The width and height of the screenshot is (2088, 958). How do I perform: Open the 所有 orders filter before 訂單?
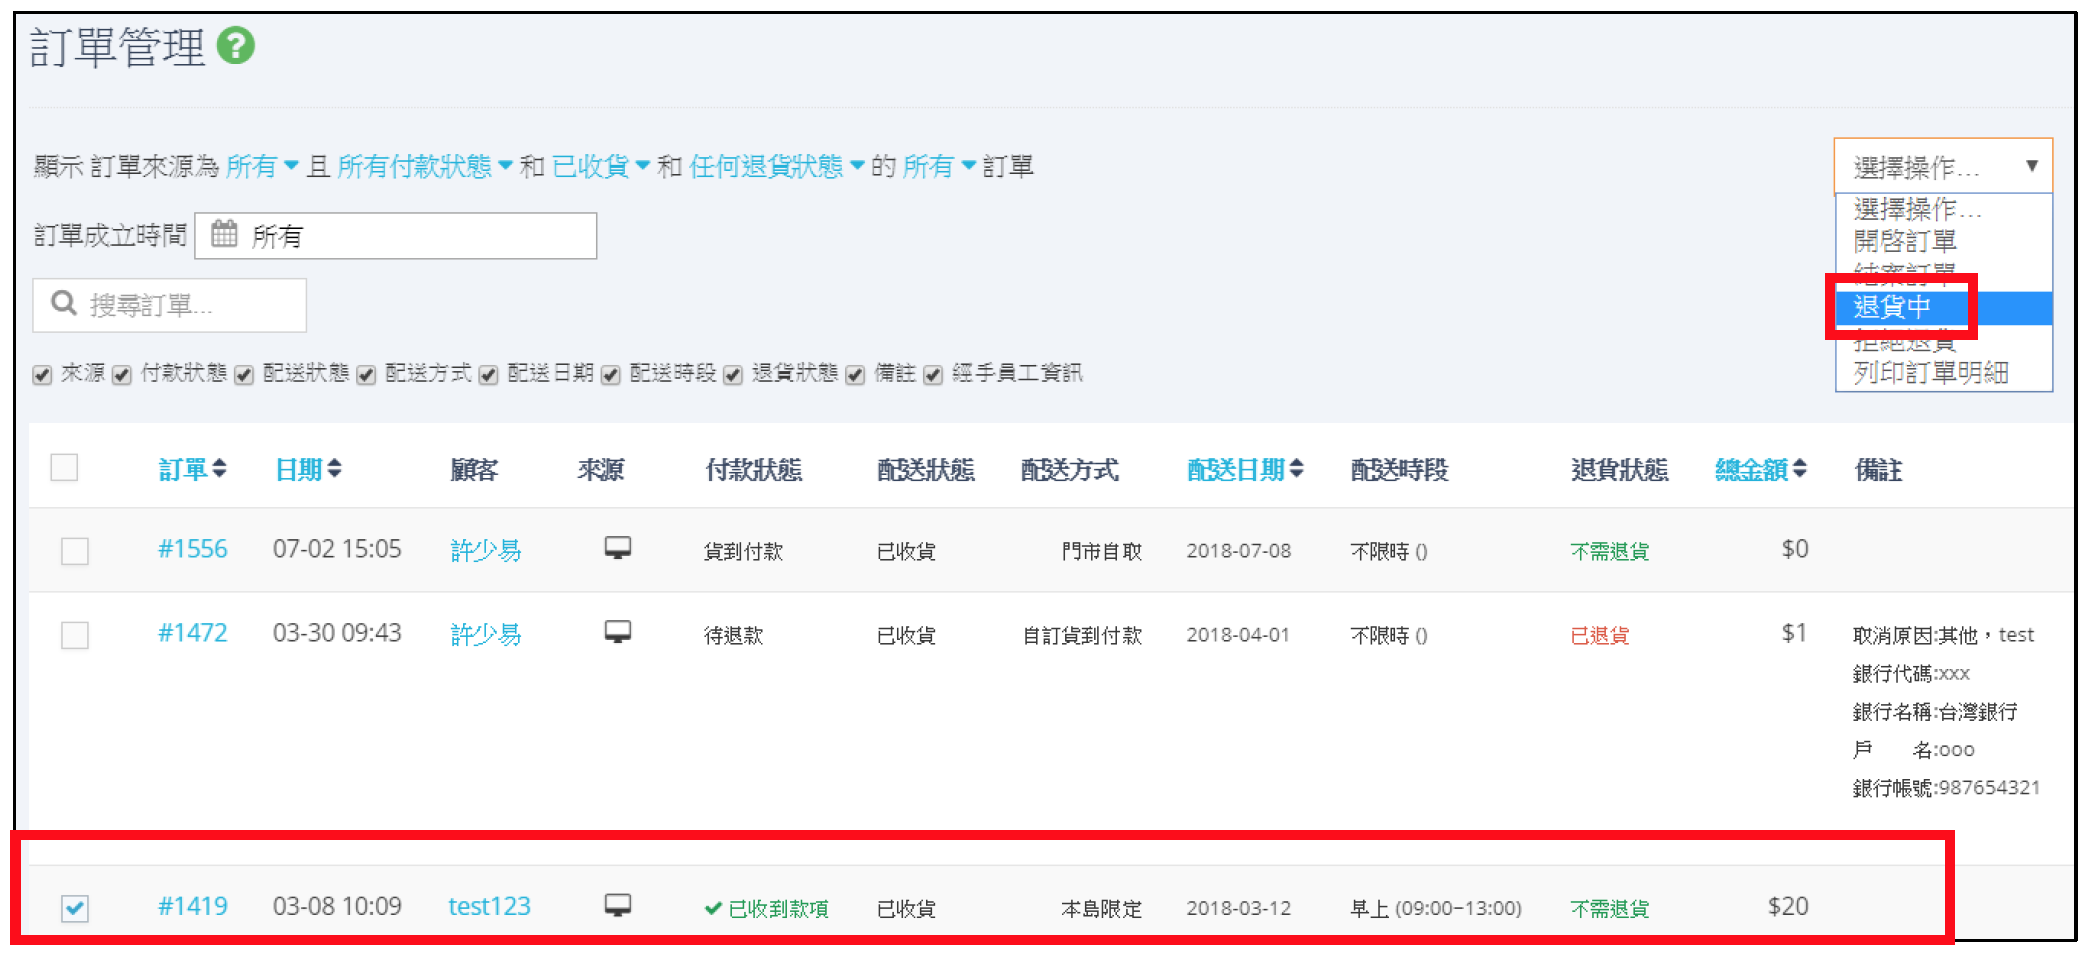(x=939, y=166)
